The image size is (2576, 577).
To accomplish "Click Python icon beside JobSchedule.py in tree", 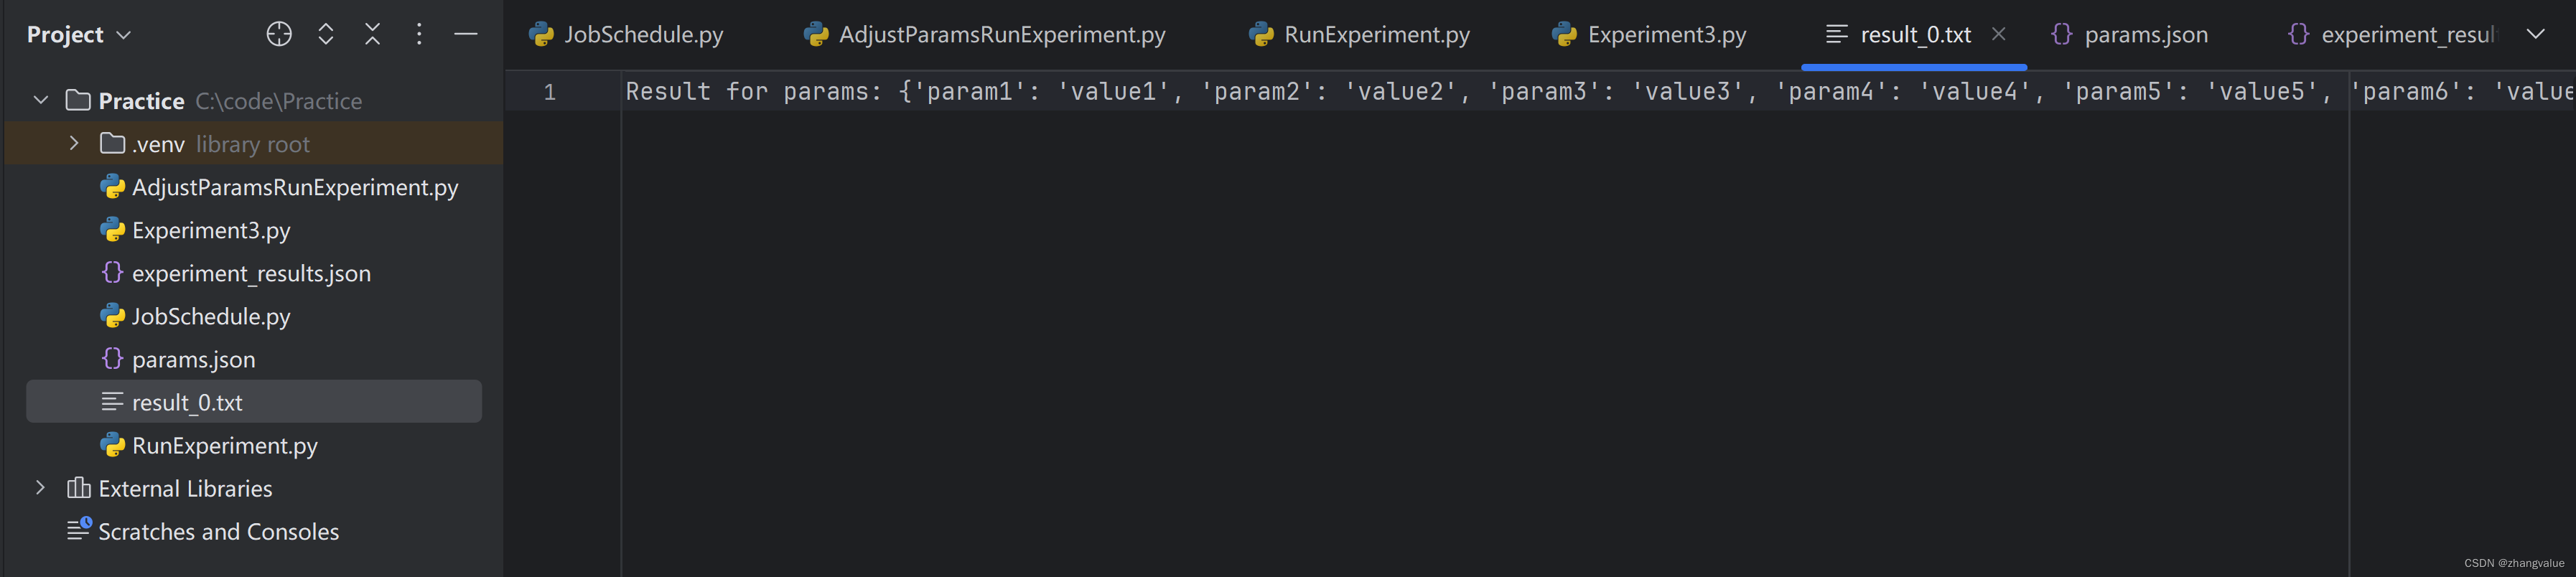I will (112, 316).
